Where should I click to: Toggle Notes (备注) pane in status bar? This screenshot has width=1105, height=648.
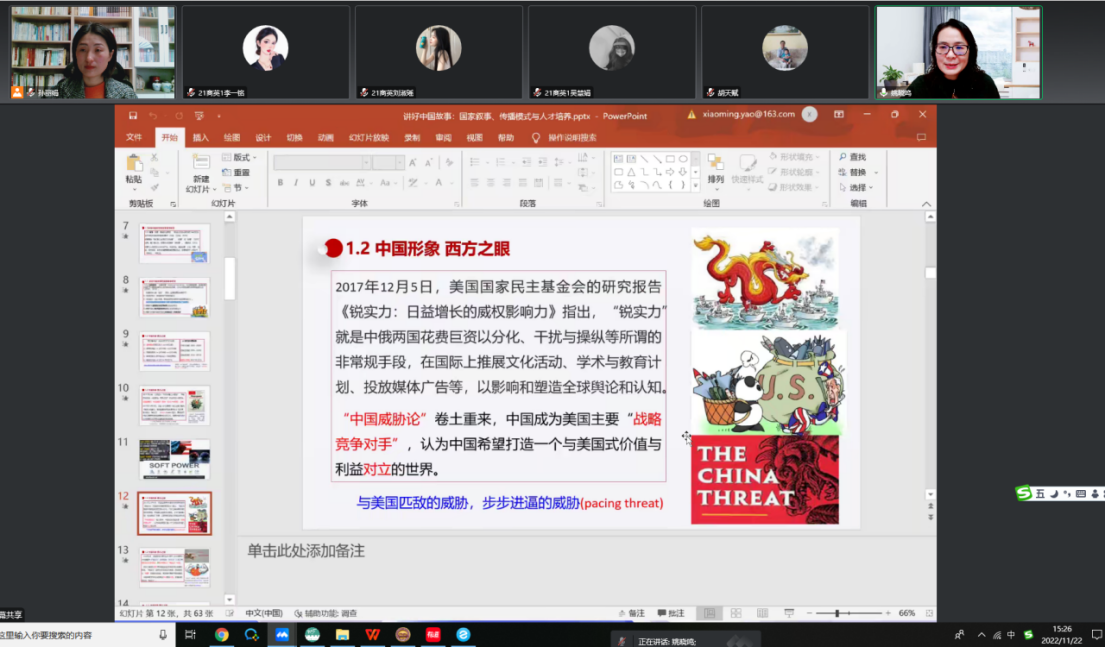pos(631,613)
